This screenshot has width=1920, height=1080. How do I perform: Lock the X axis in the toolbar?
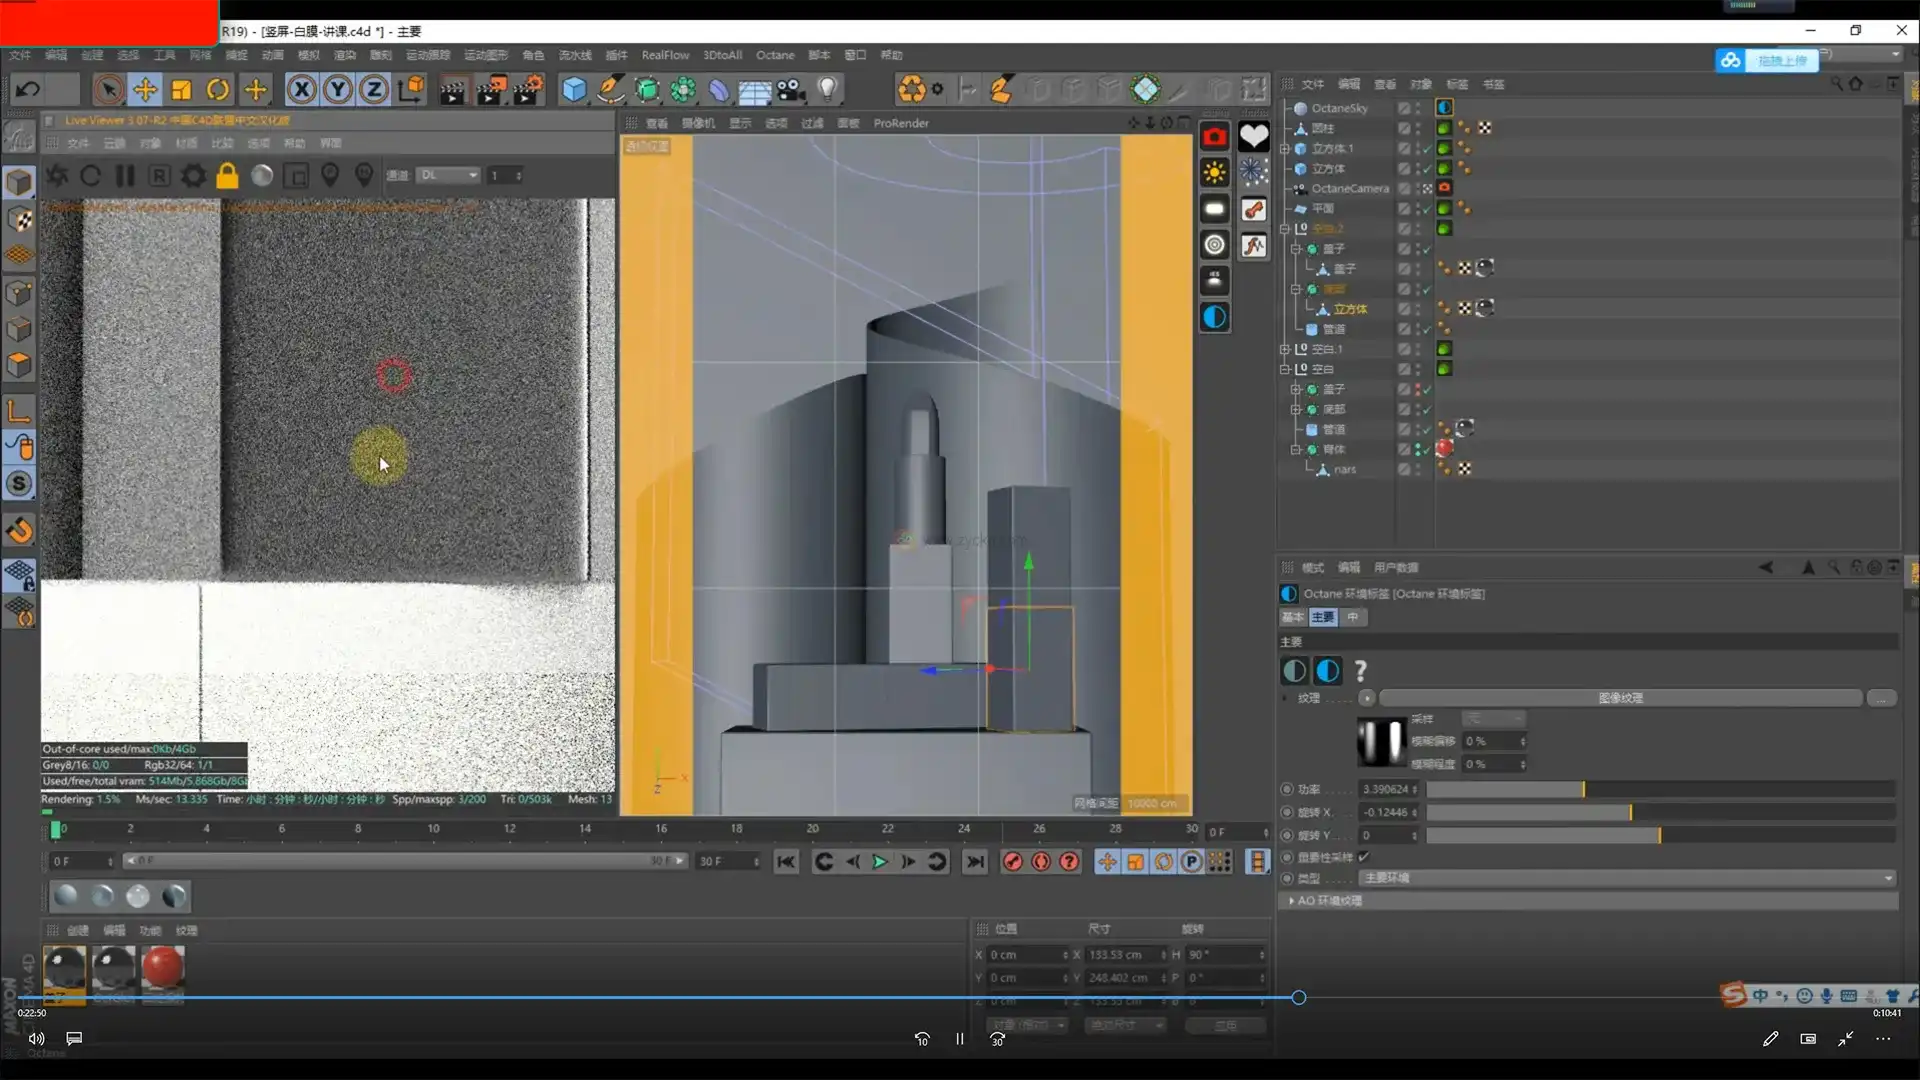click(x=301, y=89)
